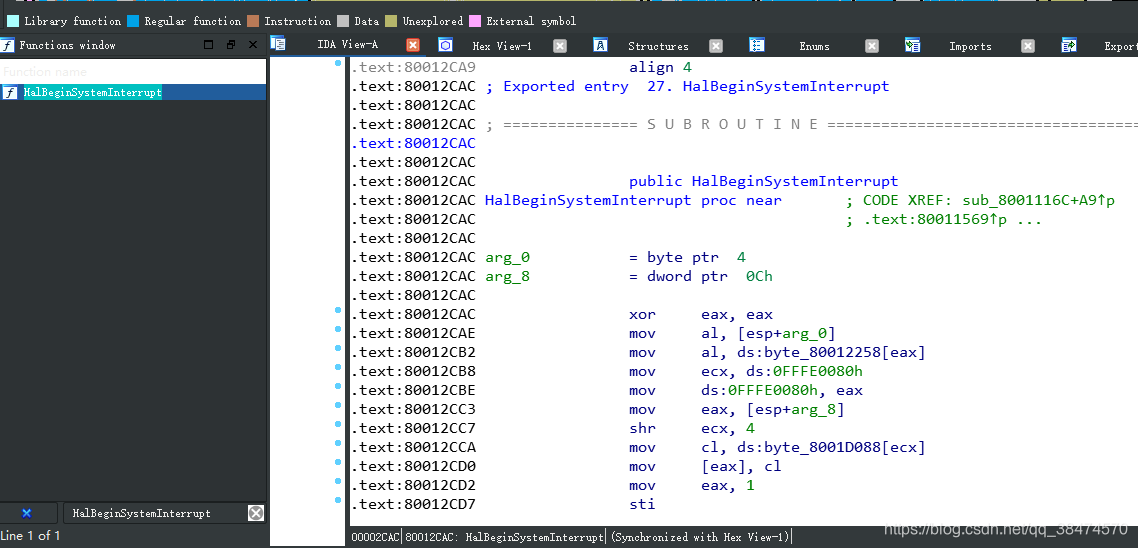The height and width of the screenshot is (548, 1138).
Task: Click the Enums tab icon
Action: click(757, 45)
